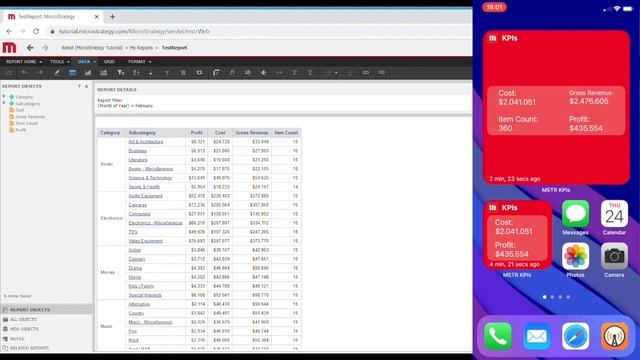Screen dimensions: 640x360
Task: Click the filter funnel toolbar icon
Action: 120,73
